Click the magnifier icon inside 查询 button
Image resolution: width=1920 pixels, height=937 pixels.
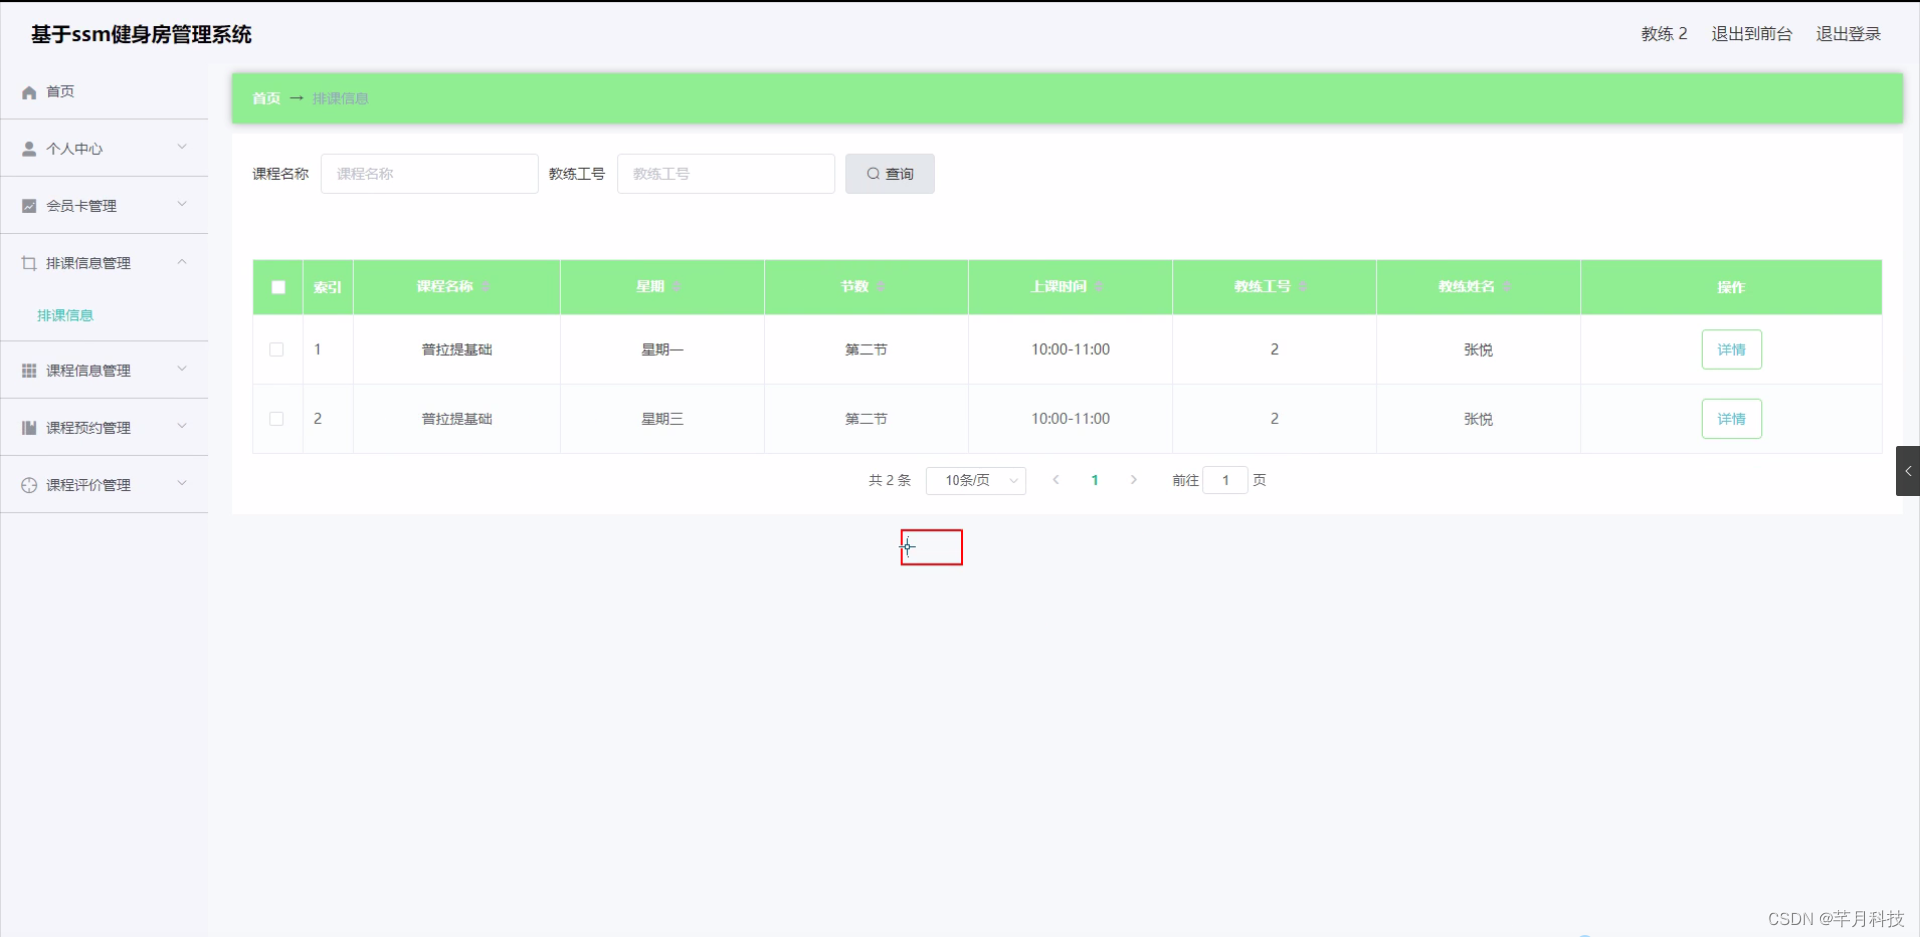[x=873, y=173]
